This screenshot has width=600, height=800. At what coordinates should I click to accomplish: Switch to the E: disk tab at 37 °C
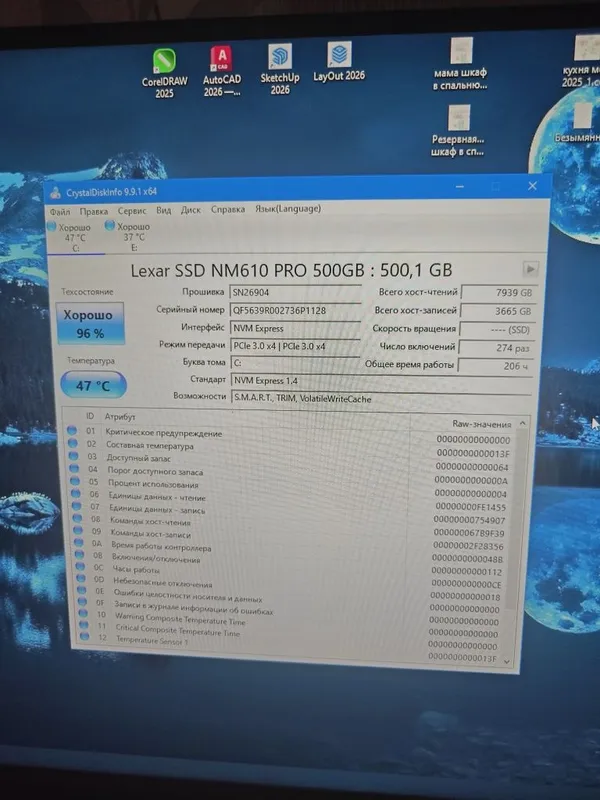[x=133, y=236]
